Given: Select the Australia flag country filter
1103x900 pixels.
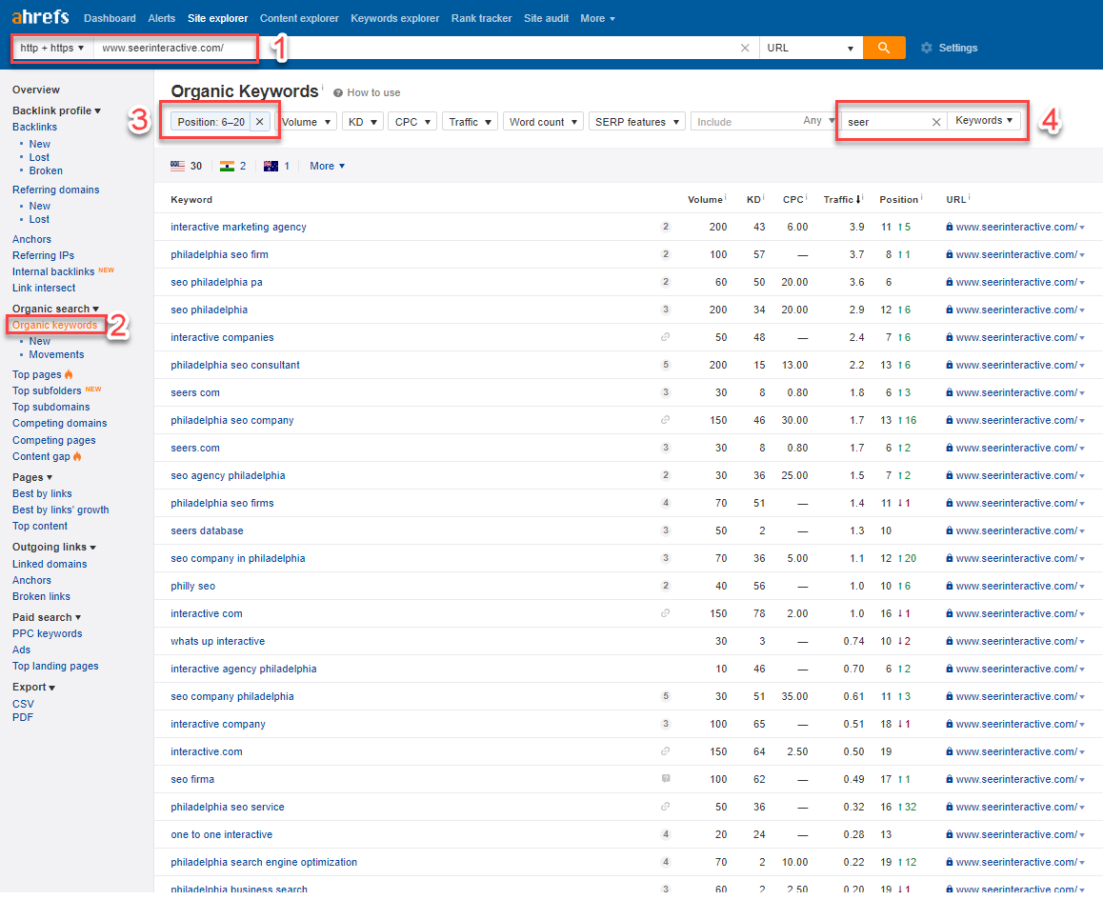Looking at the screenshot, I should [x=271, y=166].
